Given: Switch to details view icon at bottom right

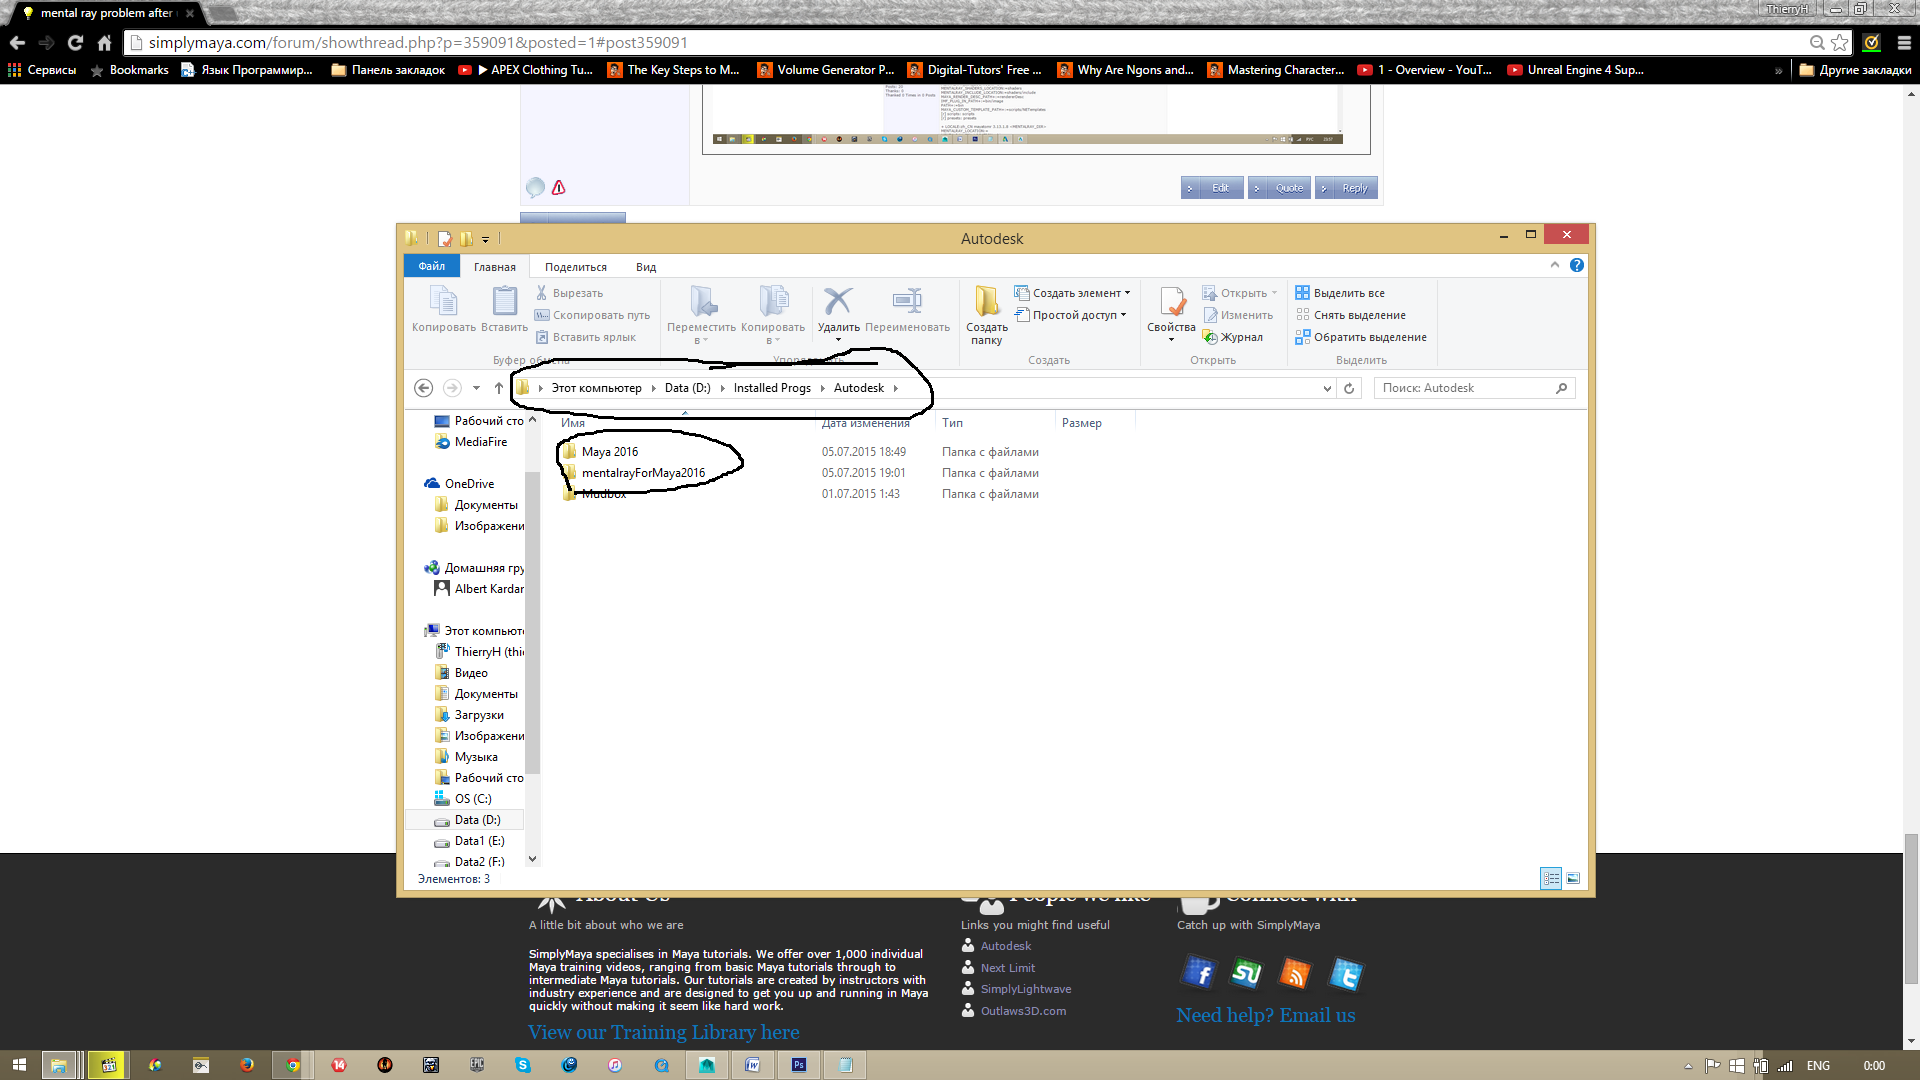Looking at the screenshot, I should pos(1551,878).
